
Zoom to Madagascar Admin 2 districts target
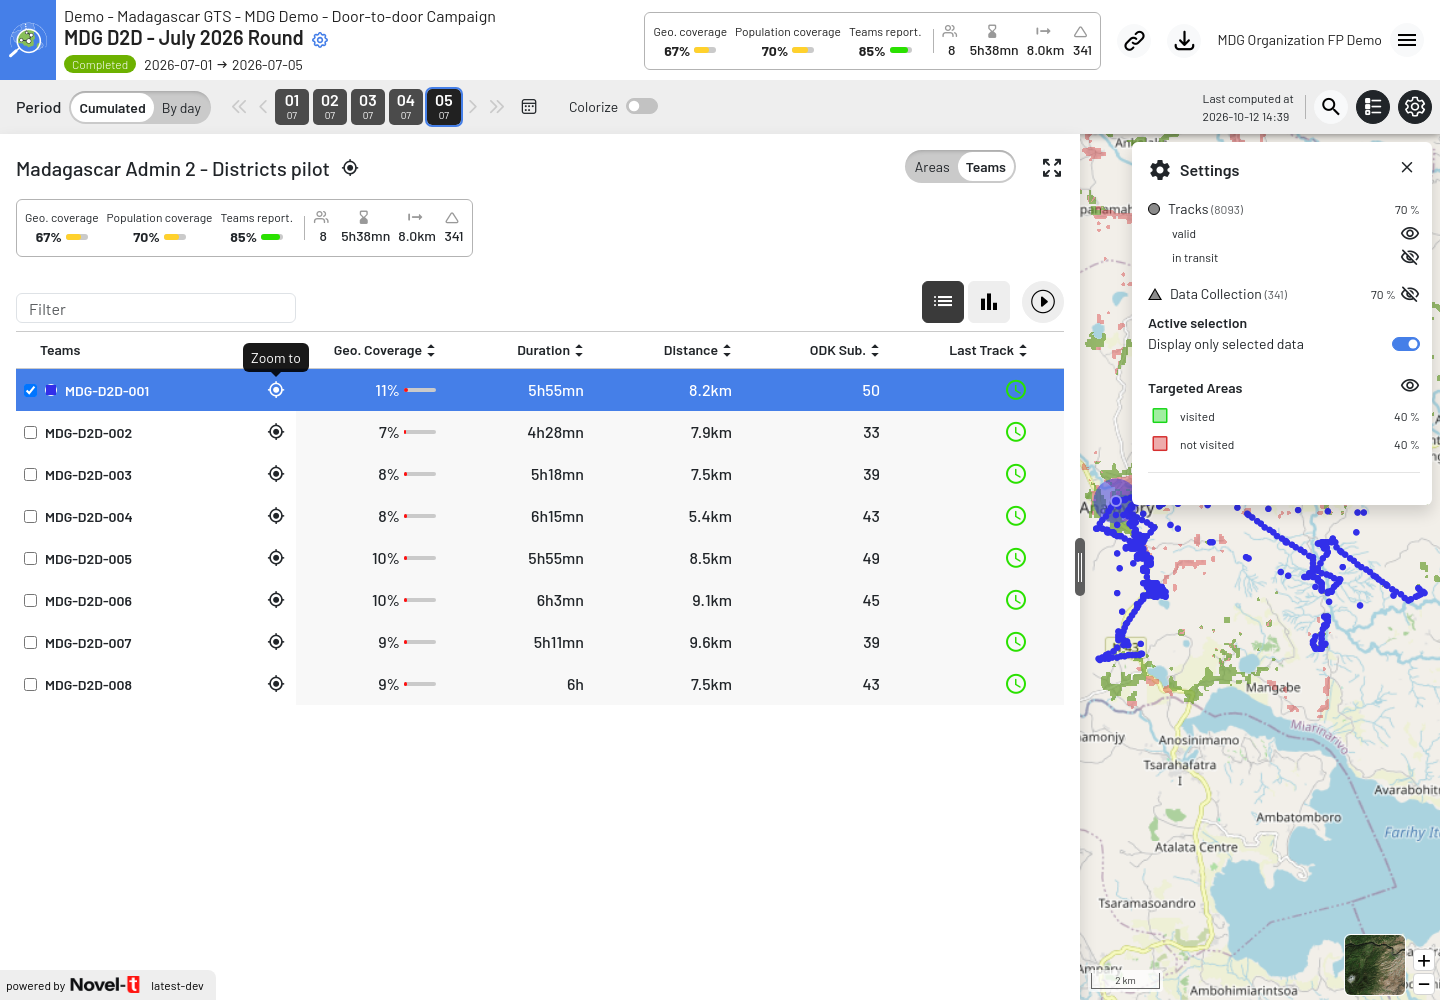point(350,168)
